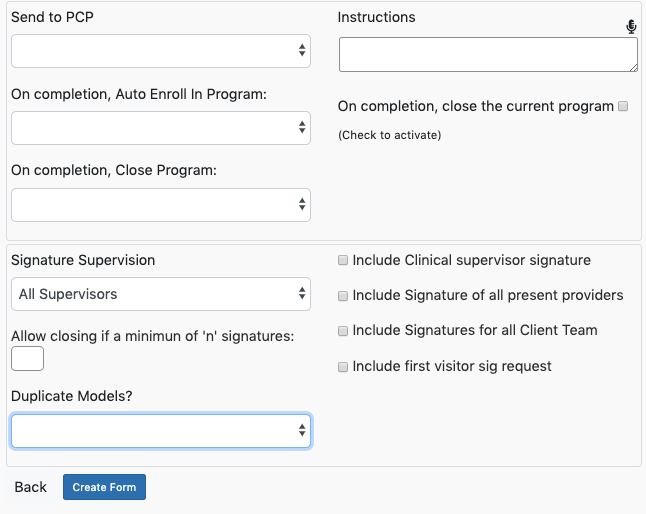Screen dimensions: 646x514
Task: Toggle Include Signature of all present providers
Action: (343, 296)
